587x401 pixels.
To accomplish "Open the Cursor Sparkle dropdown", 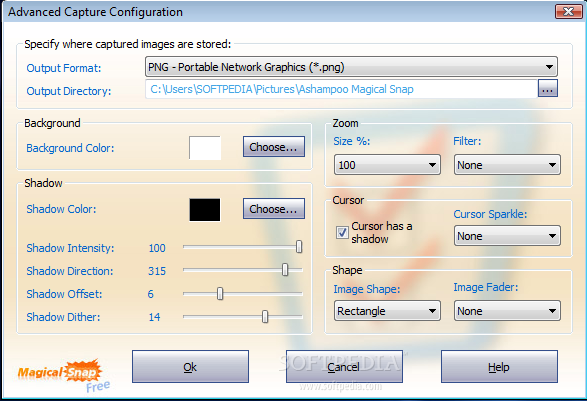I will (x=507, y=236).
